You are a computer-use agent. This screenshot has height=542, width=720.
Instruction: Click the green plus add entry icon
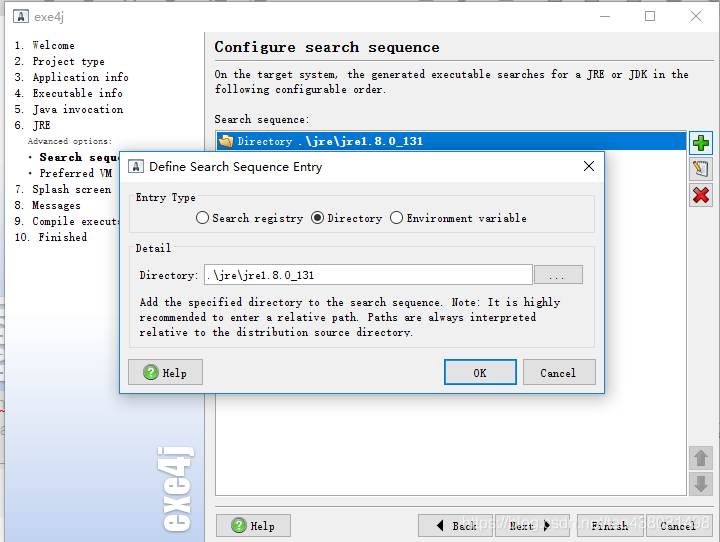pyautogui.click(x=701, y=143)
